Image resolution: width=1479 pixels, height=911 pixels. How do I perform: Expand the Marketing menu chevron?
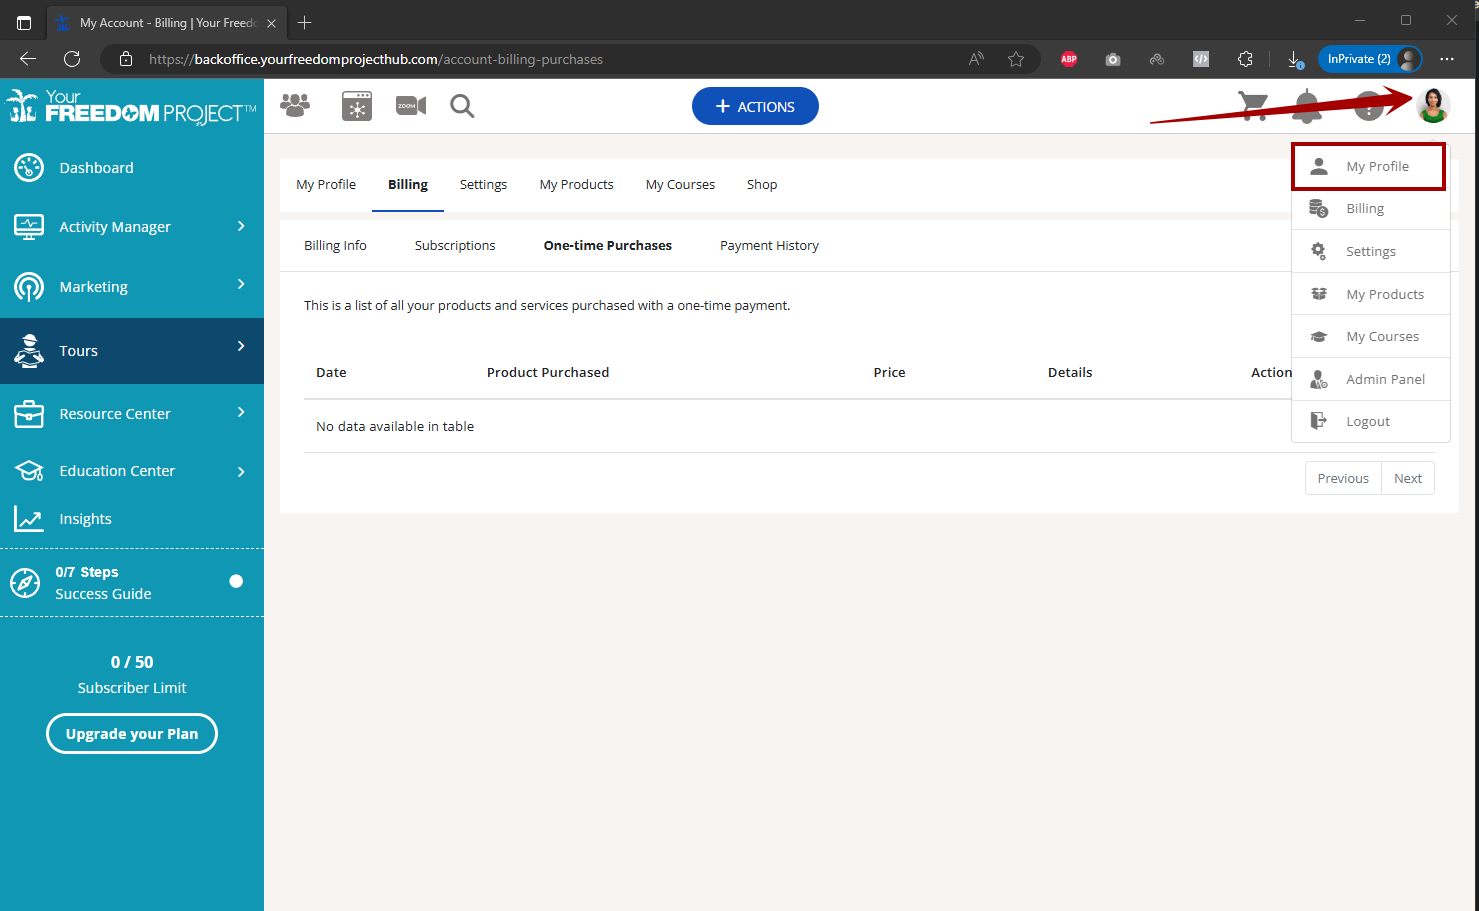pyautogui.click(x=241, y=285)
